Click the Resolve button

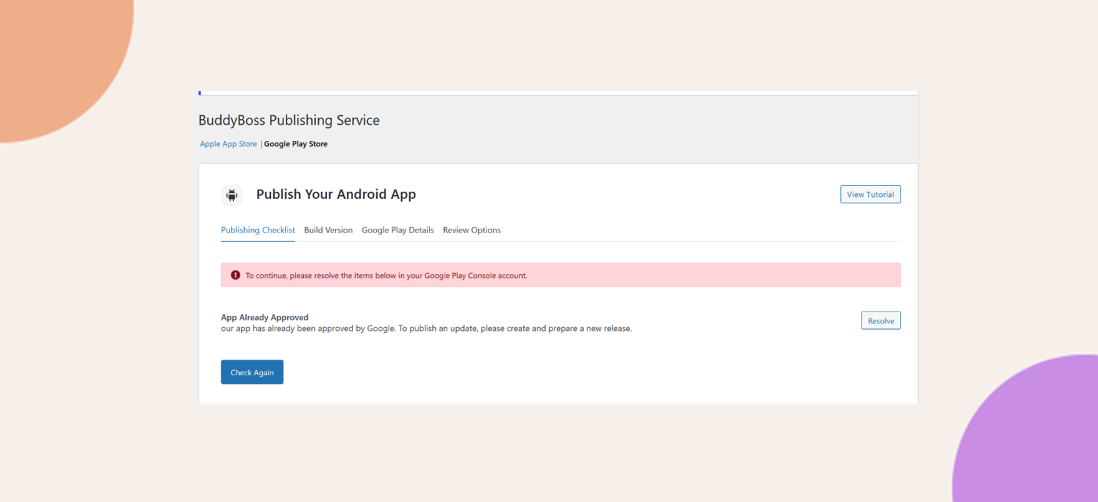click(x=881, y=321)
